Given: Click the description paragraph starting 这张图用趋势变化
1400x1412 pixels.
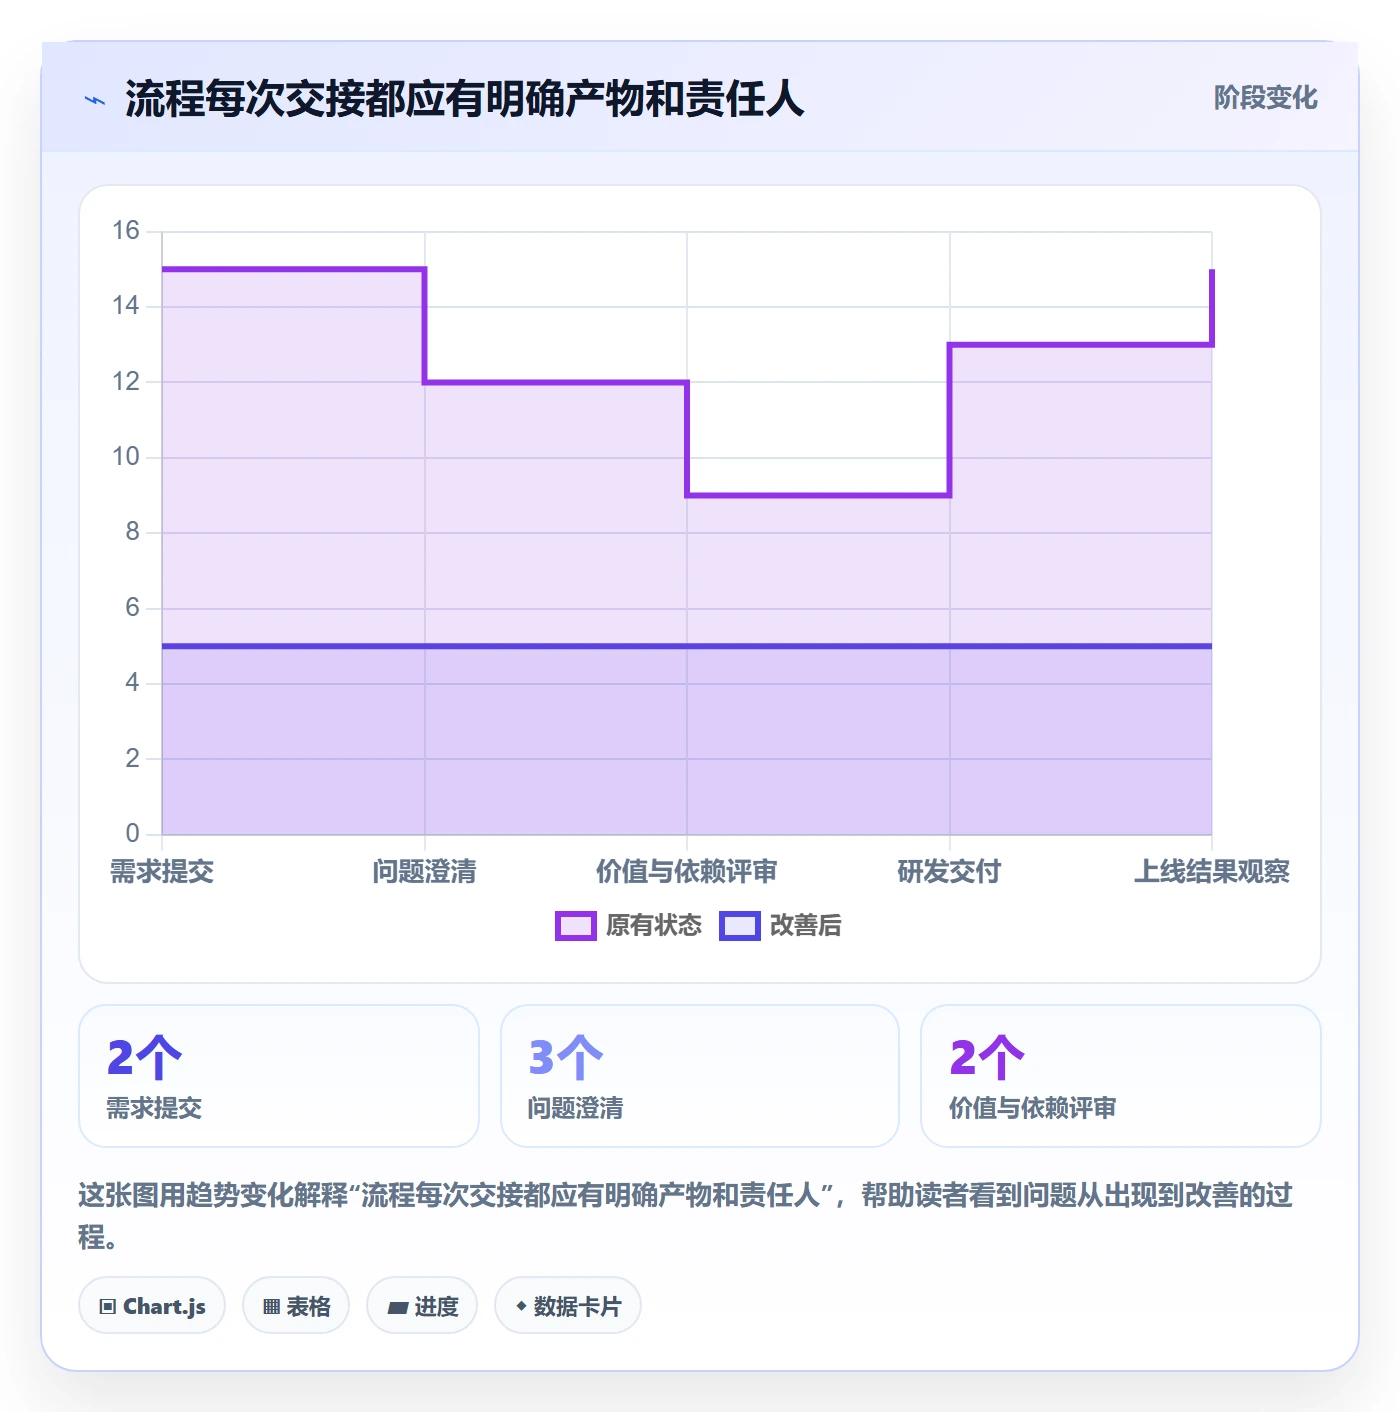Looking at the screenshot, I should 686,1216.
